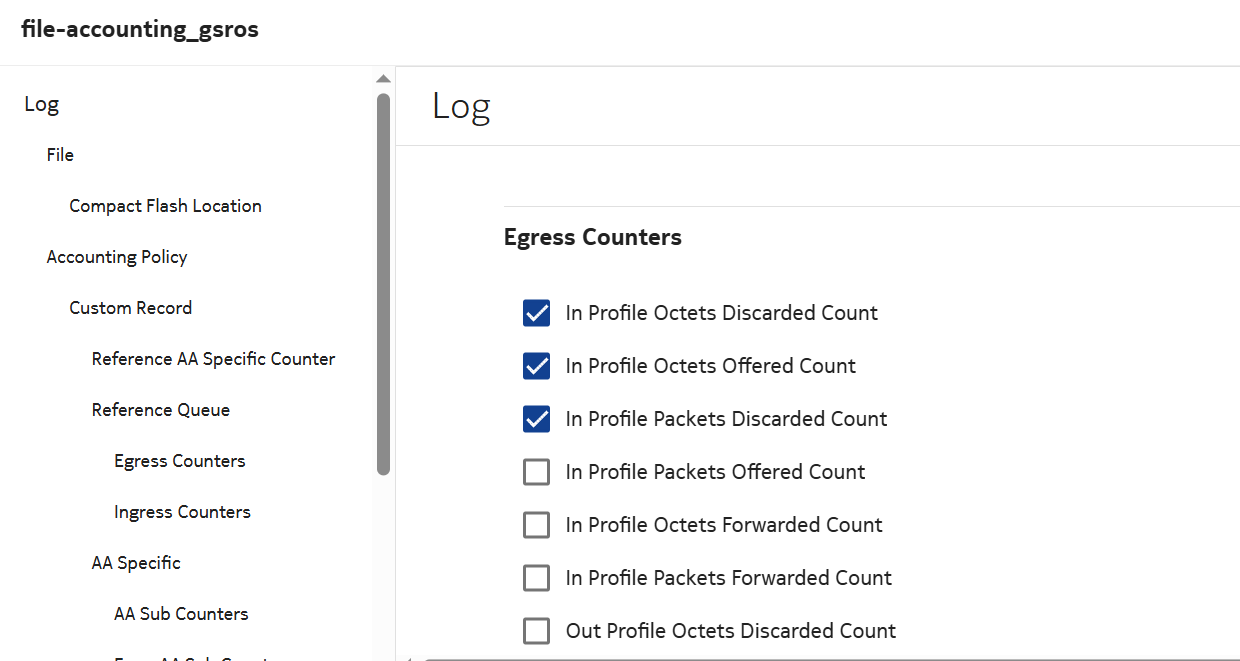The width and height of the screenshot is (1240, 661).
Task: Uncheck In Profile Octets Discarded Count
Action: click(x=537, y=313)
